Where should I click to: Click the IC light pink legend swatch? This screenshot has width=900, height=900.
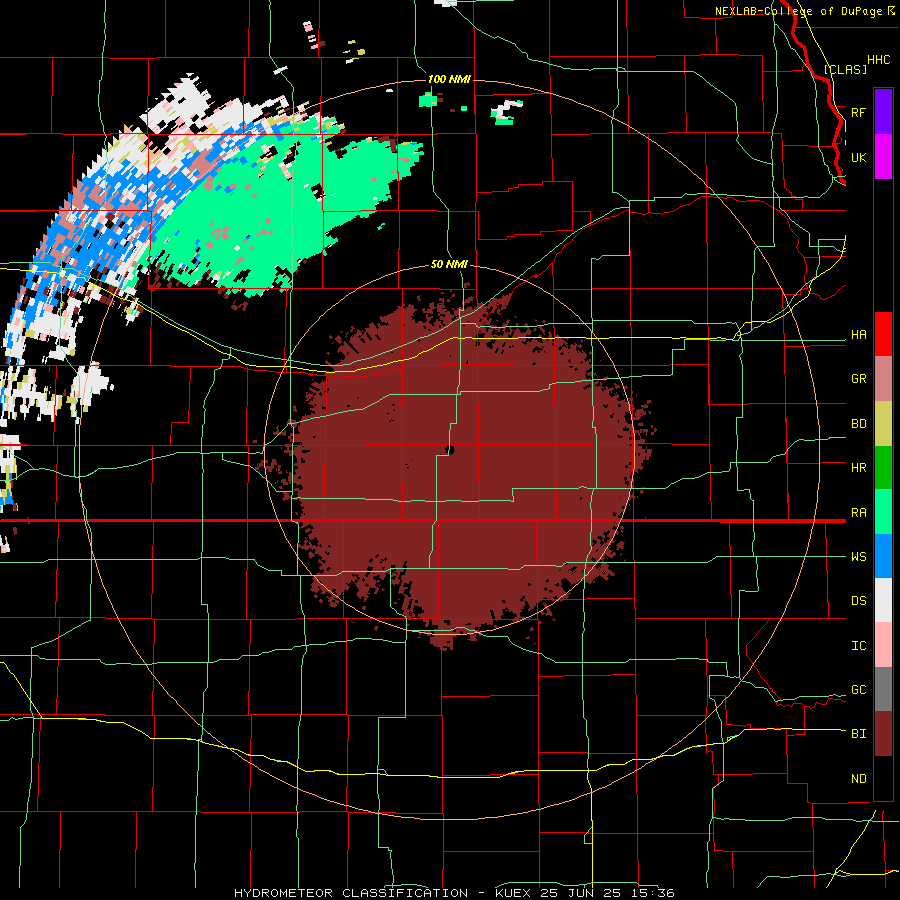883,645
